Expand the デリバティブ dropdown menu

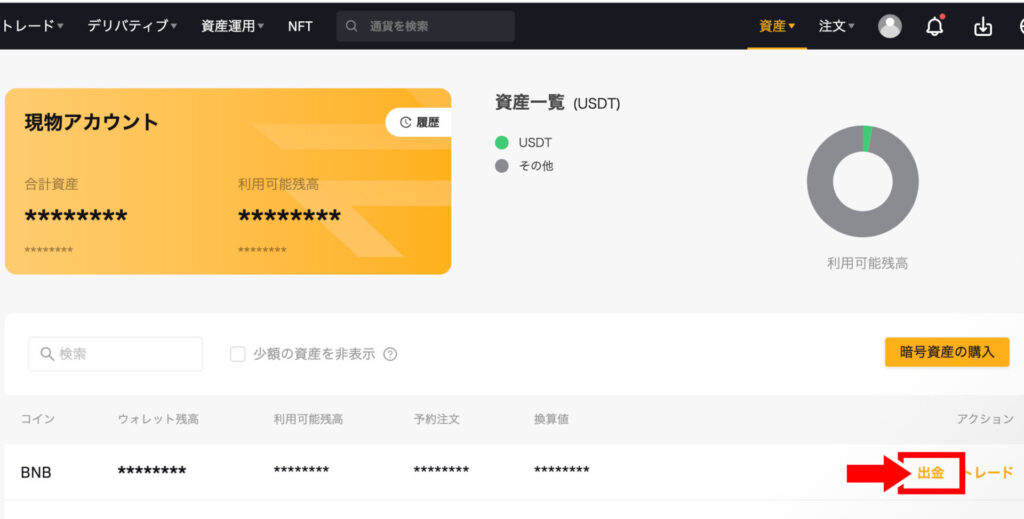tap(132, 26)
